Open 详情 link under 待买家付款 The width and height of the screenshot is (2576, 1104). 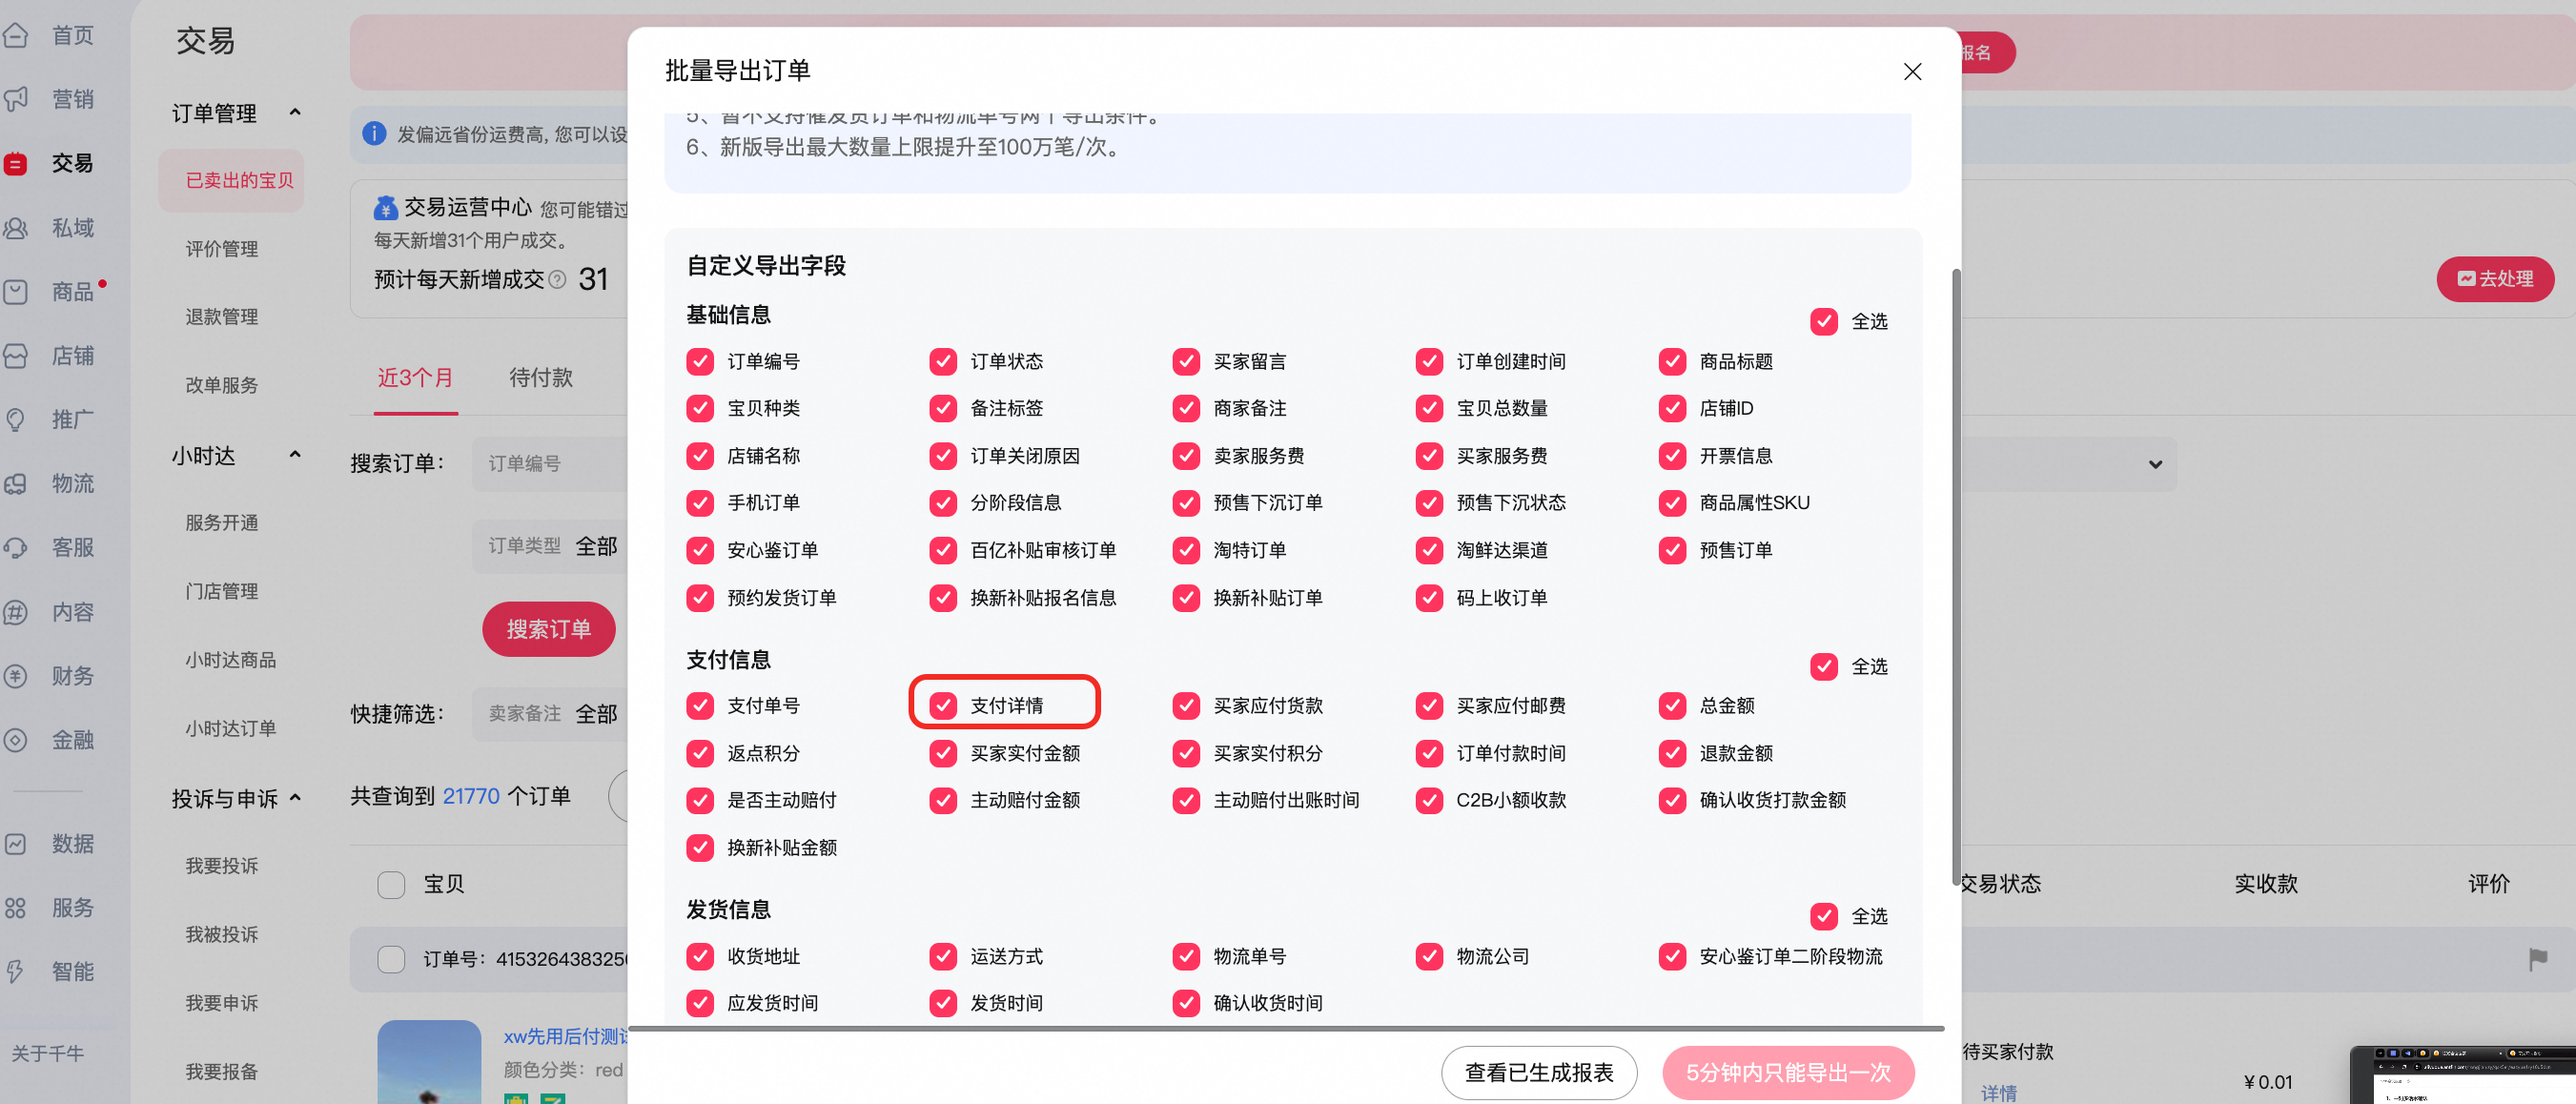click(x=1998, y=1093)
